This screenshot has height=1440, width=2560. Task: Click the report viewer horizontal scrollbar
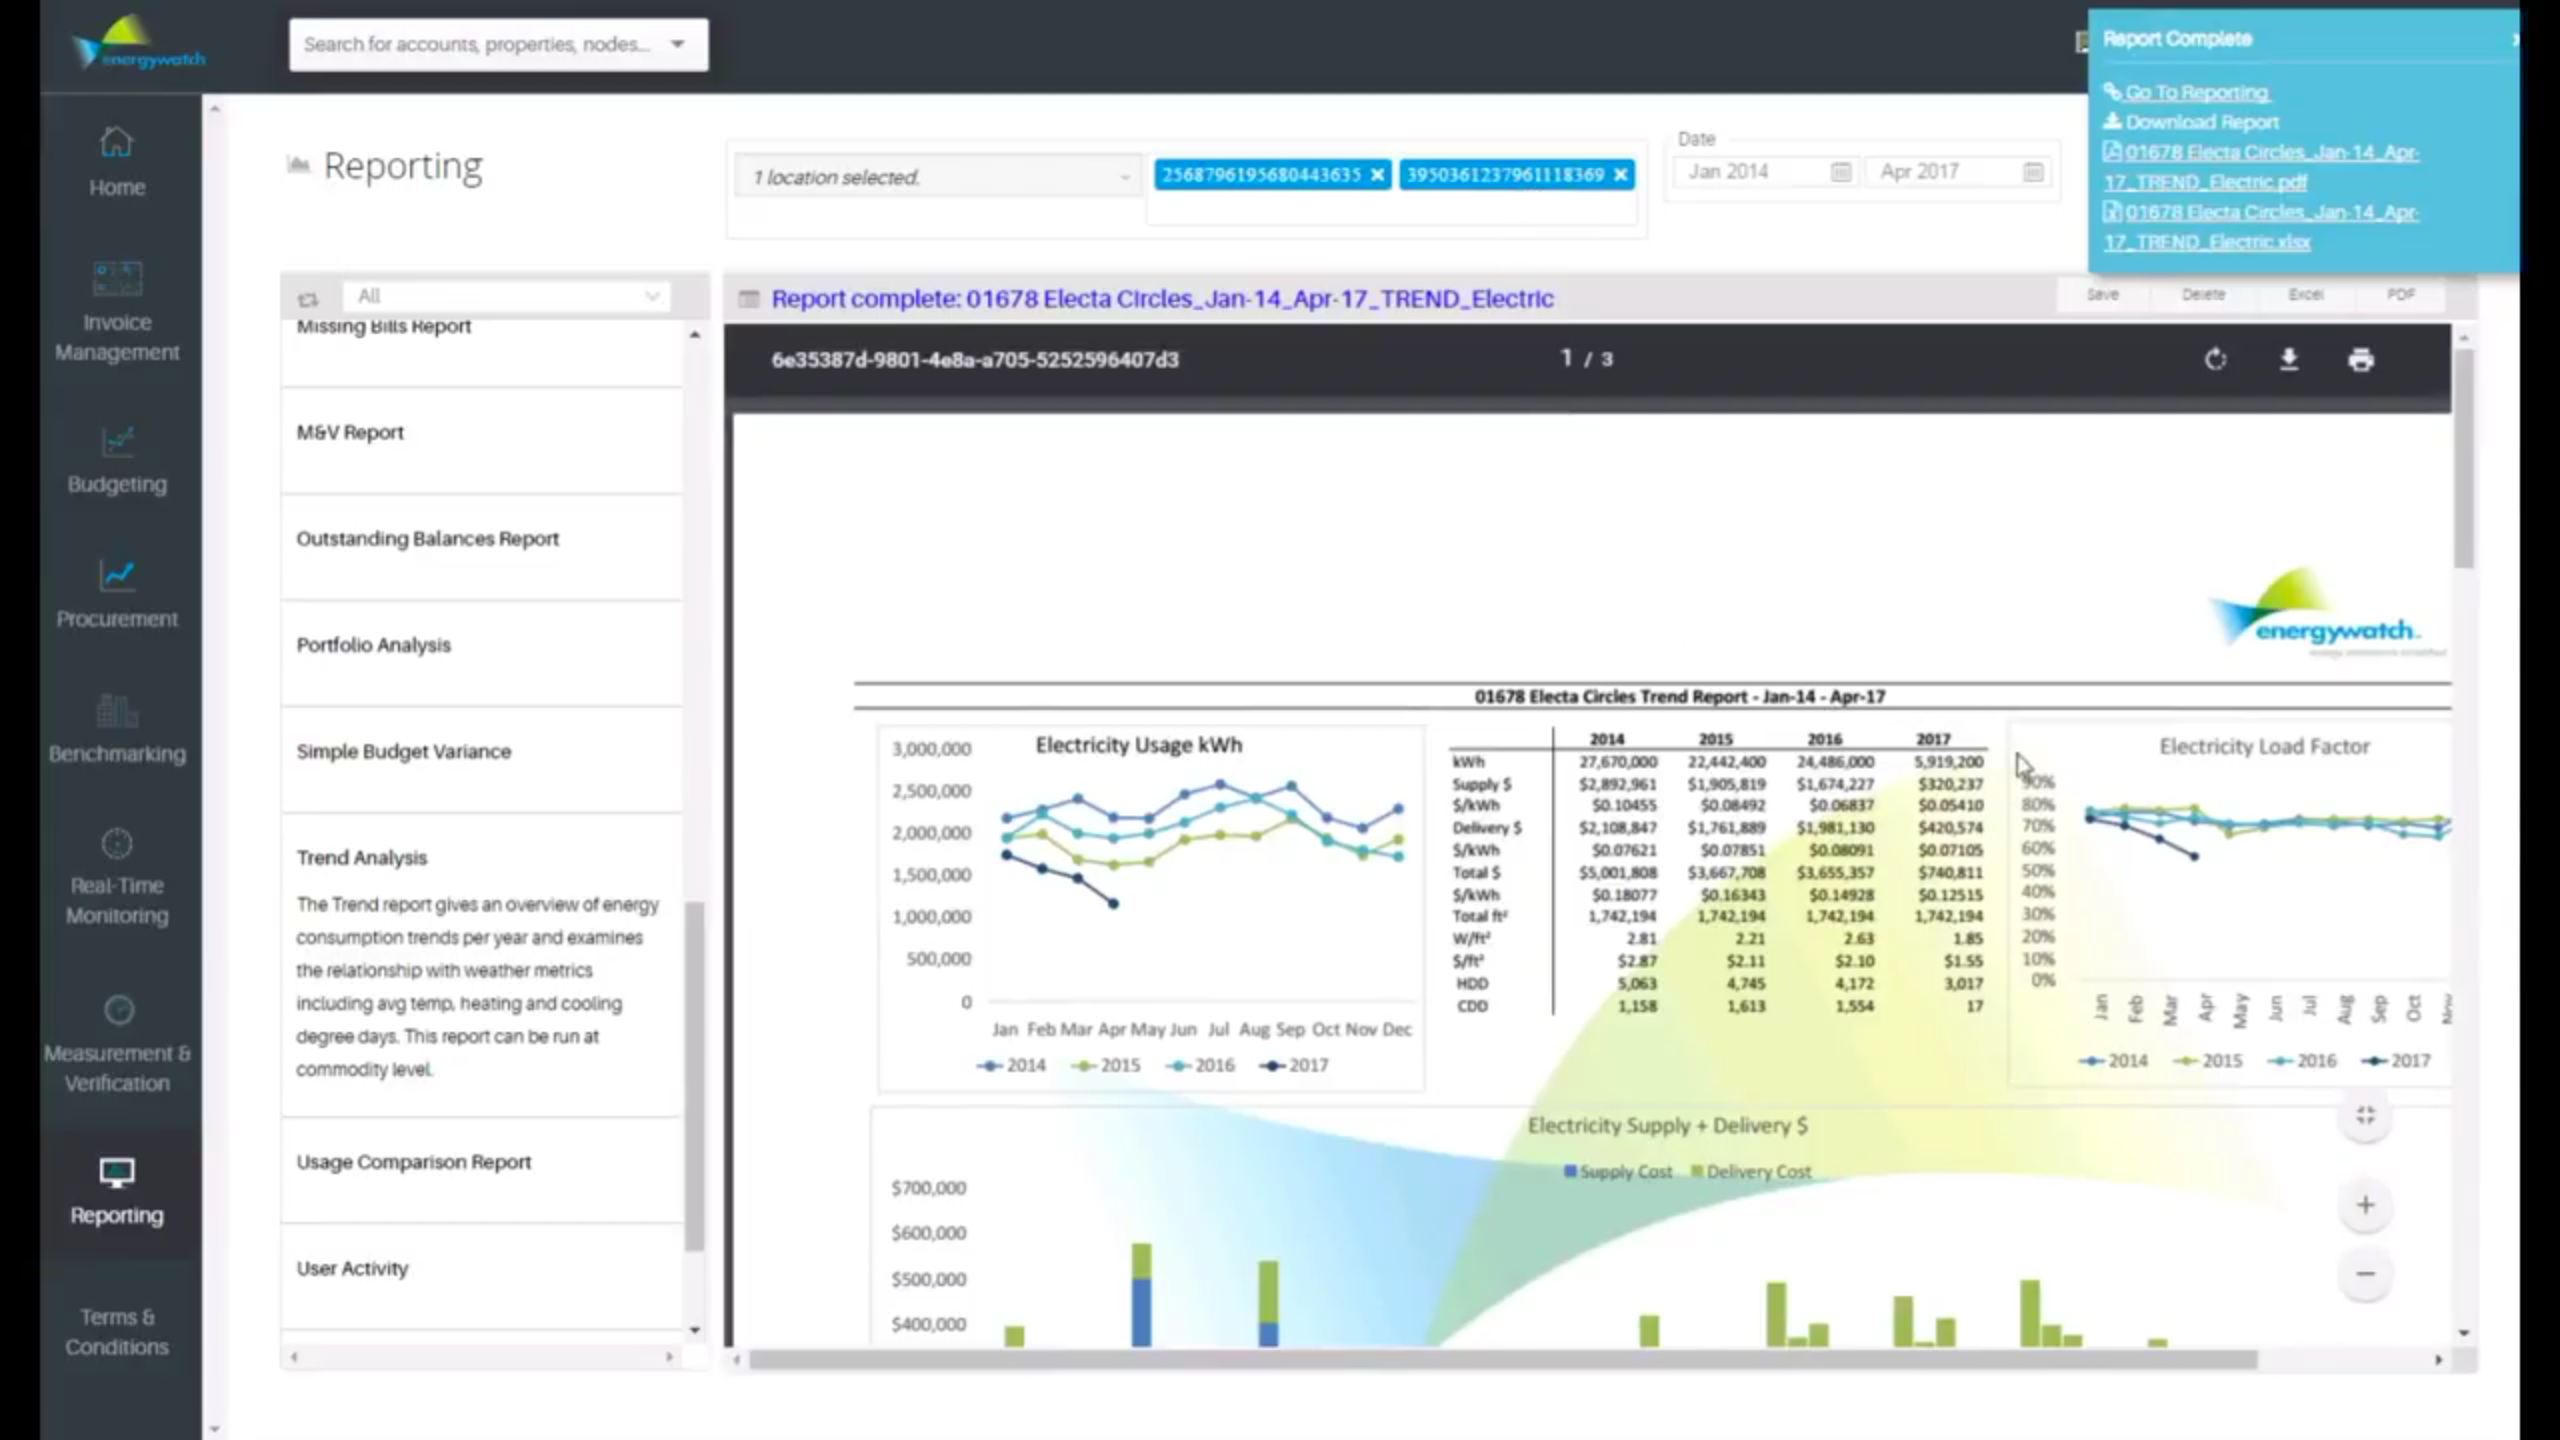pos(1500,1360)
